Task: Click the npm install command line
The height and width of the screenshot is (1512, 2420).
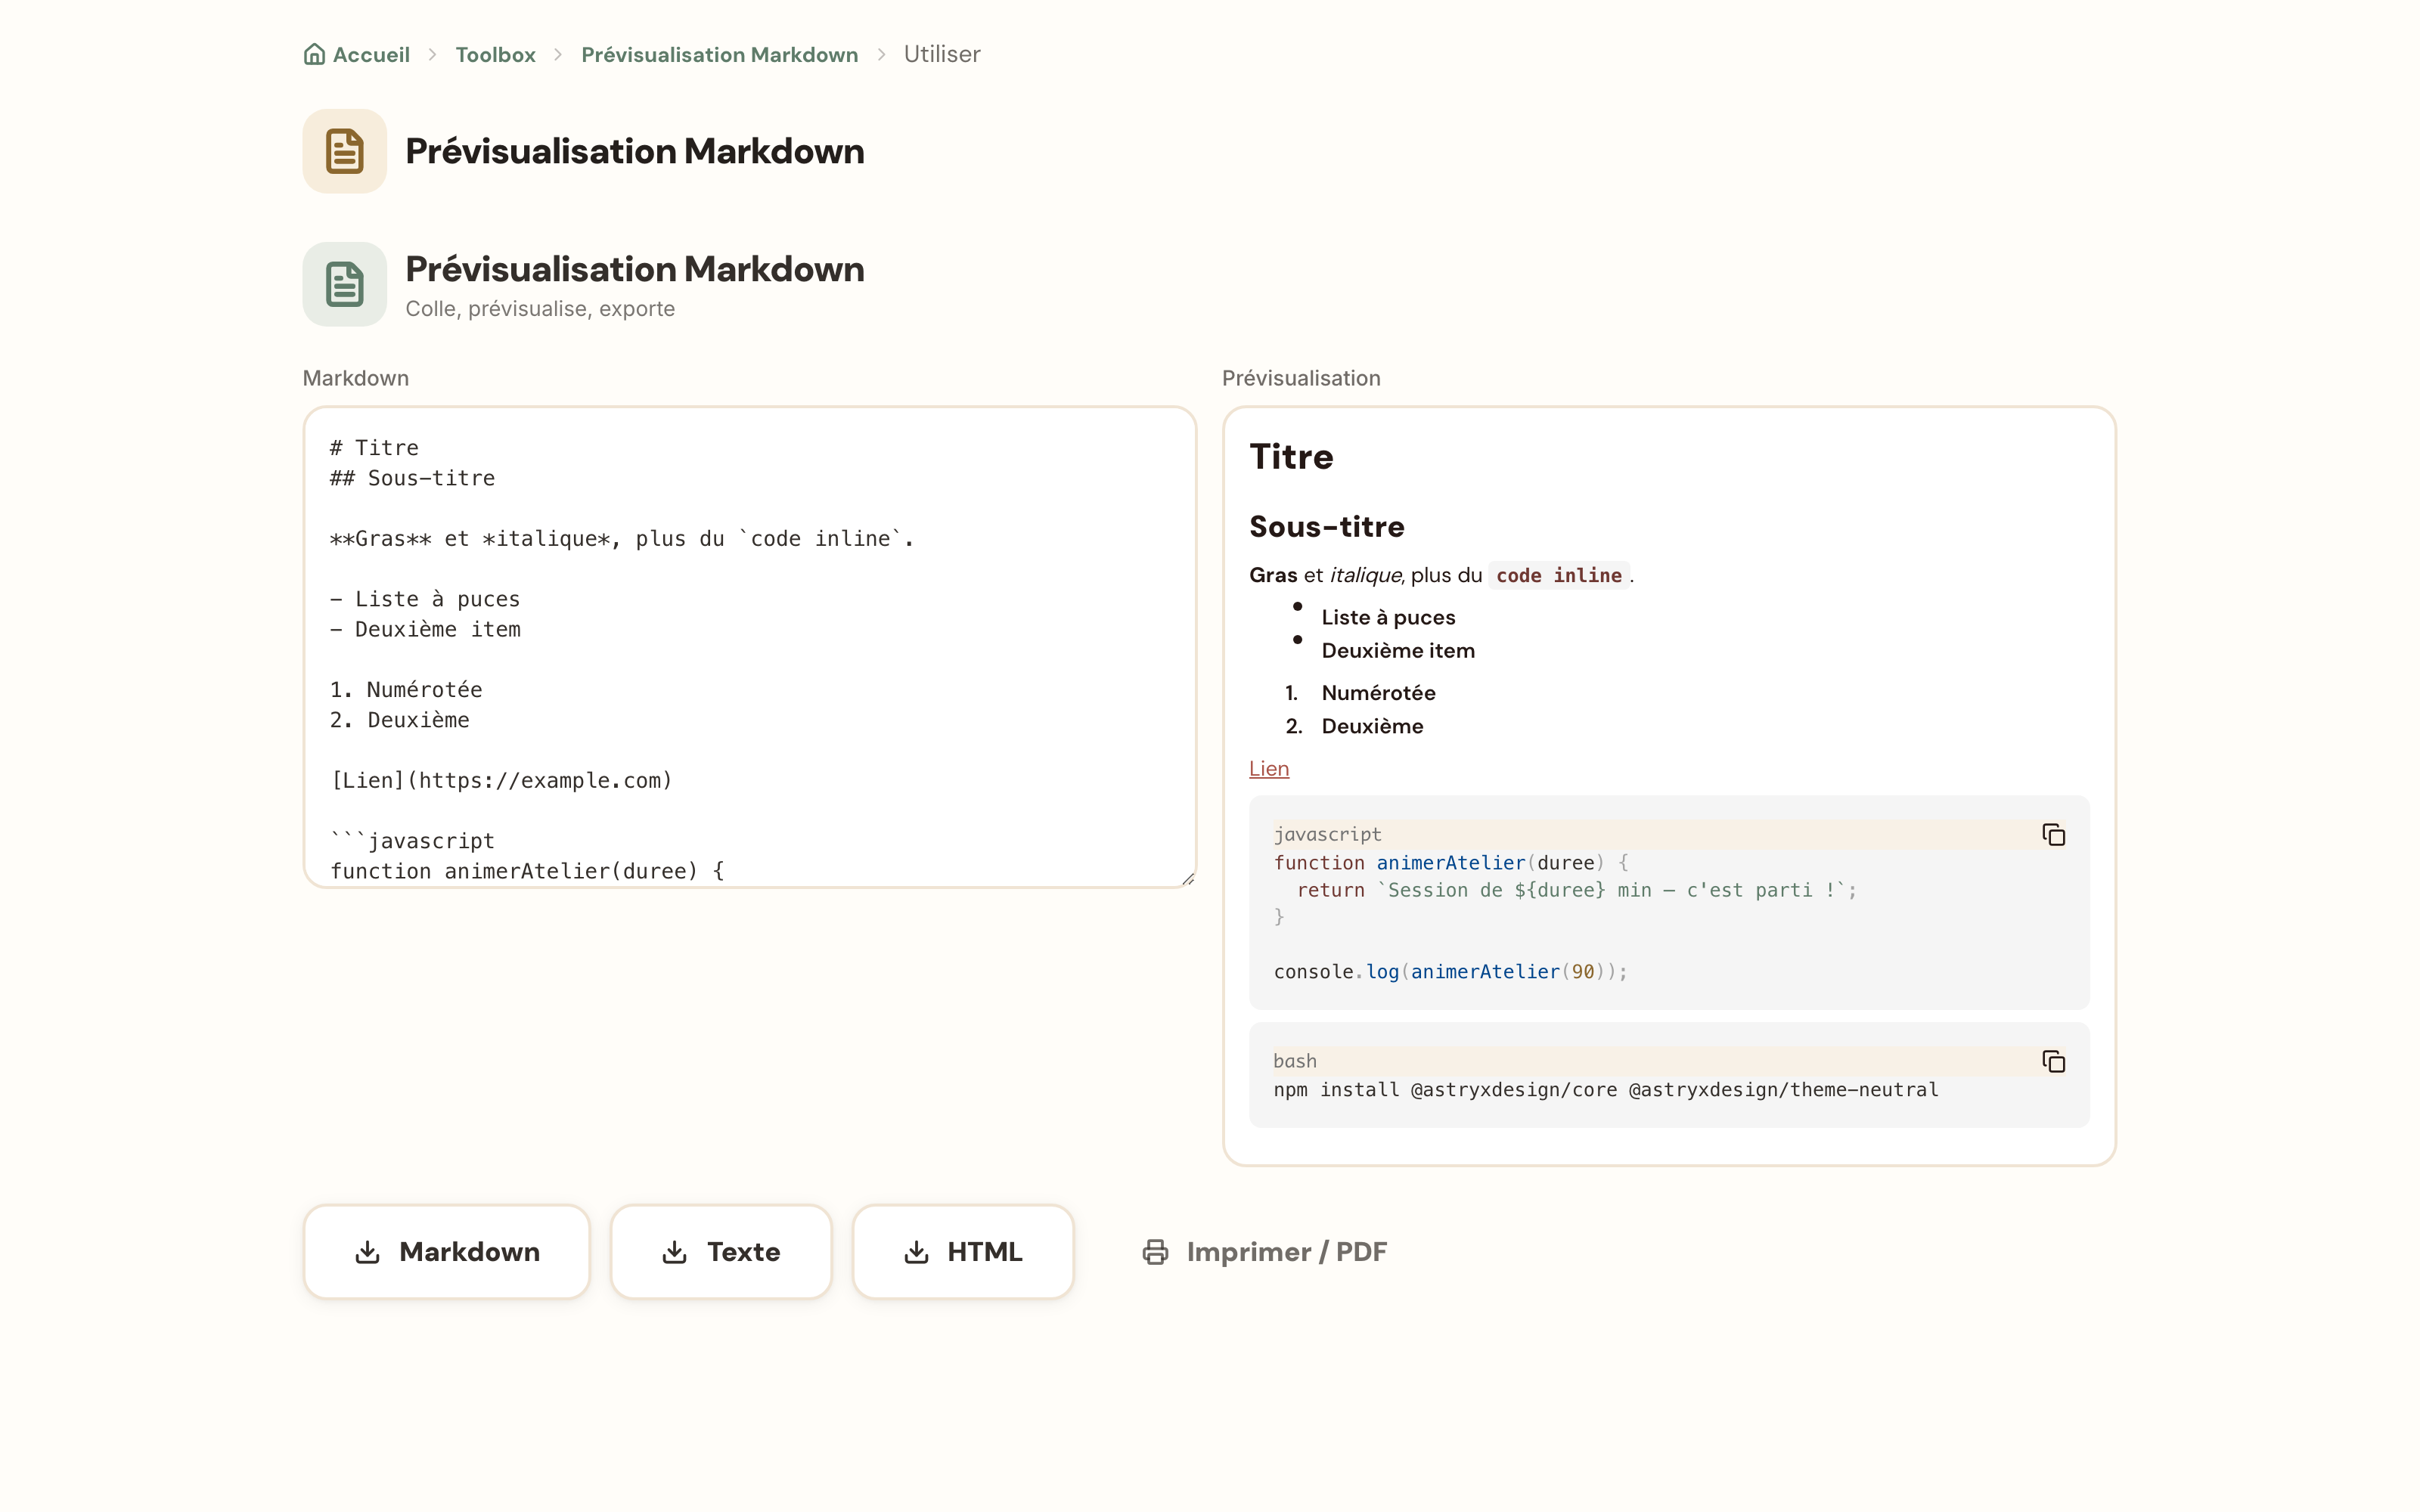Action: click(x=1606, y=1089)
